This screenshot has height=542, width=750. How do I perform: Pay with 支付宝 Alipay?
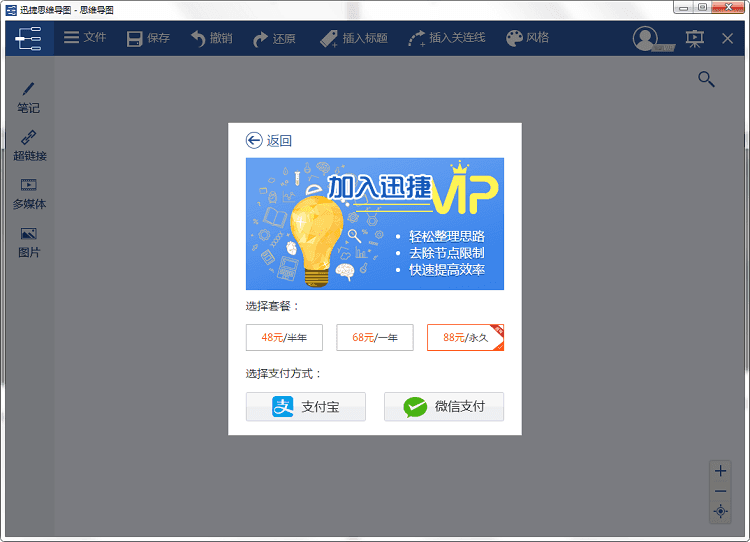point(306,407)
